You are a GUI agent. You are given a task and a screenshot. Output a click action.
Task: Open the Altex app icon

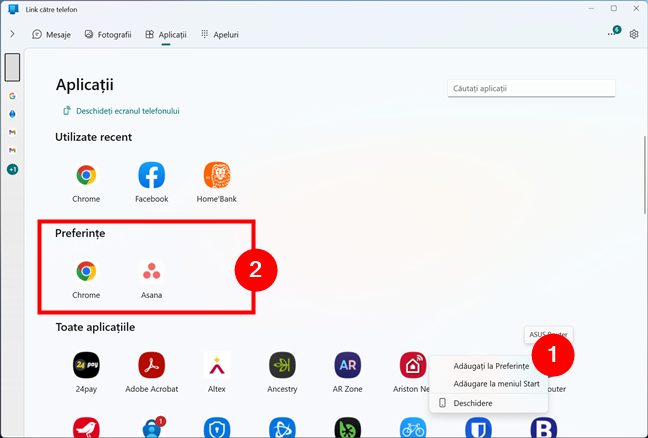(217, 365)
